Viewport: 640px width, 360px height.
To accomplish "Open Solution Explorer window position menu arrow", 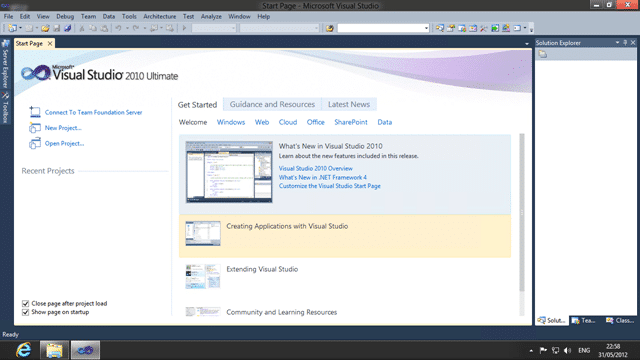I will tap(617, 42).
